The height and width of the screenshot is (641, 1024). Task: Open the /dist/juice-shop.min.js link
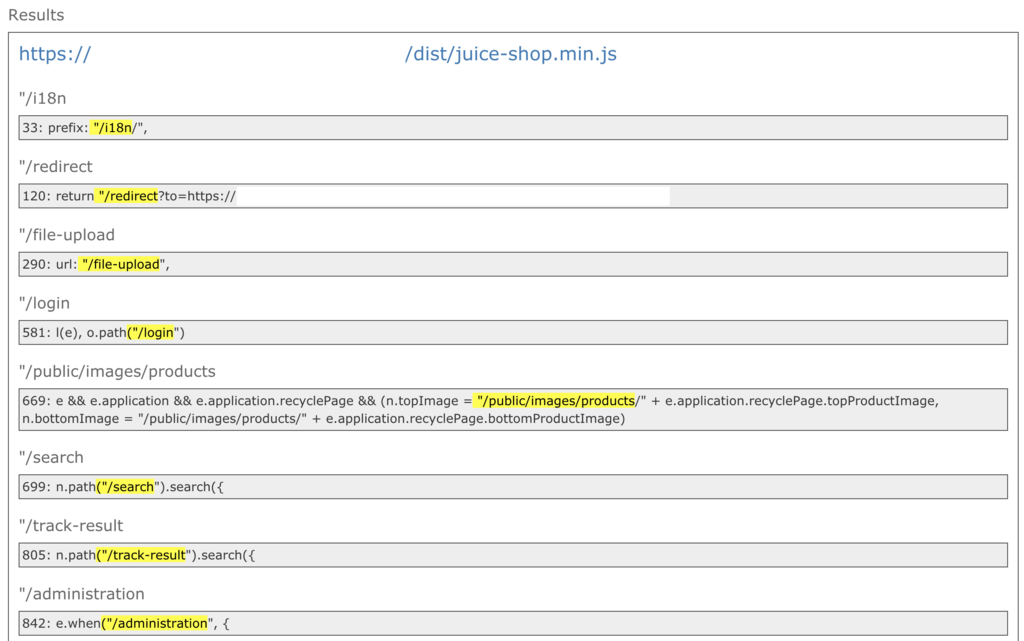click(x=510, y=54)
